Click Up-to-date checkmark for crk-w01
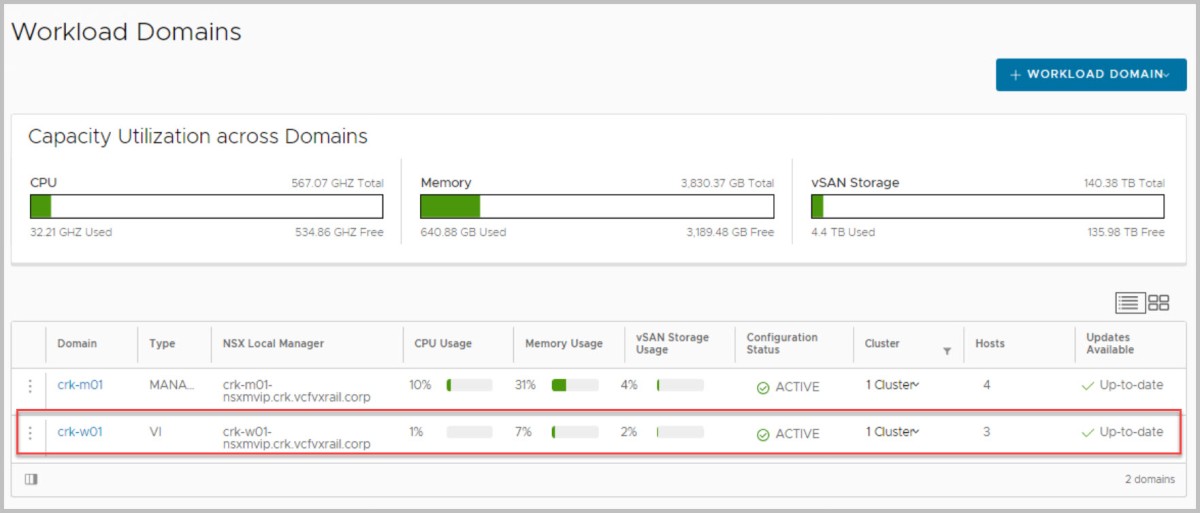This screenshot has height=513, width=1200. coord(1087,433)
